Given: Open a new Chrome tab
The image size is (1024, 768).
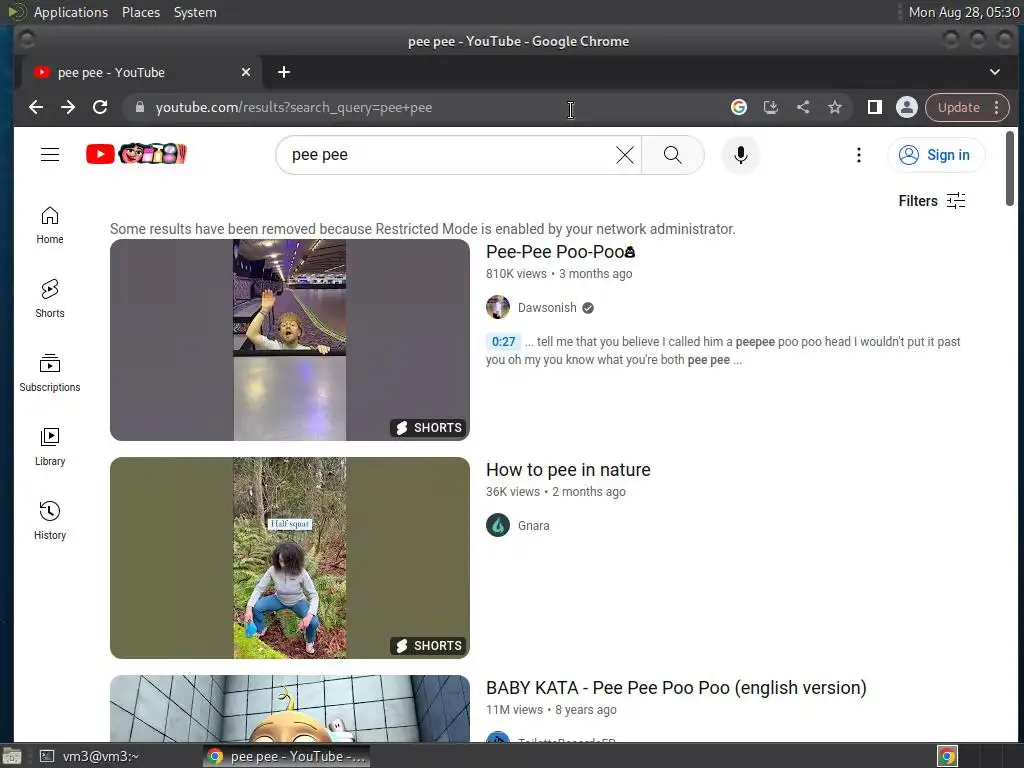Looking at the screenshot, I should pyautogui.click(x=283, y=72).
